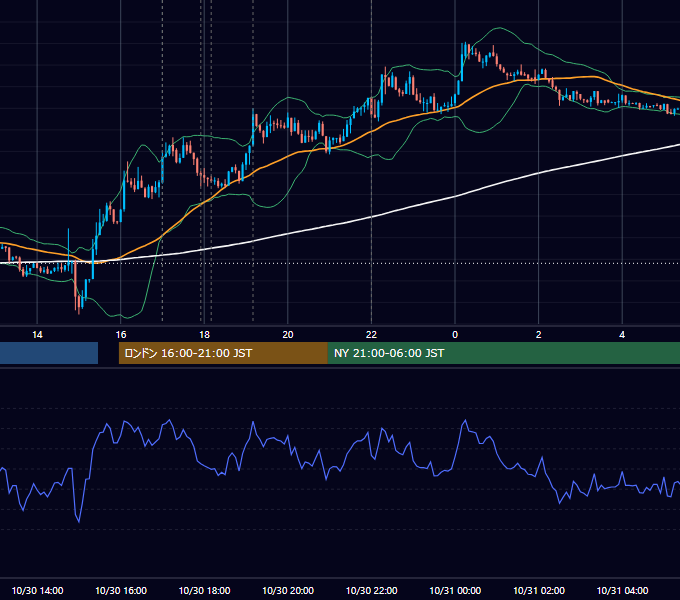680x600 pixels.
Task: Click the 22 hour axis label
Action: pyautogui.click(x=371, y=335)
